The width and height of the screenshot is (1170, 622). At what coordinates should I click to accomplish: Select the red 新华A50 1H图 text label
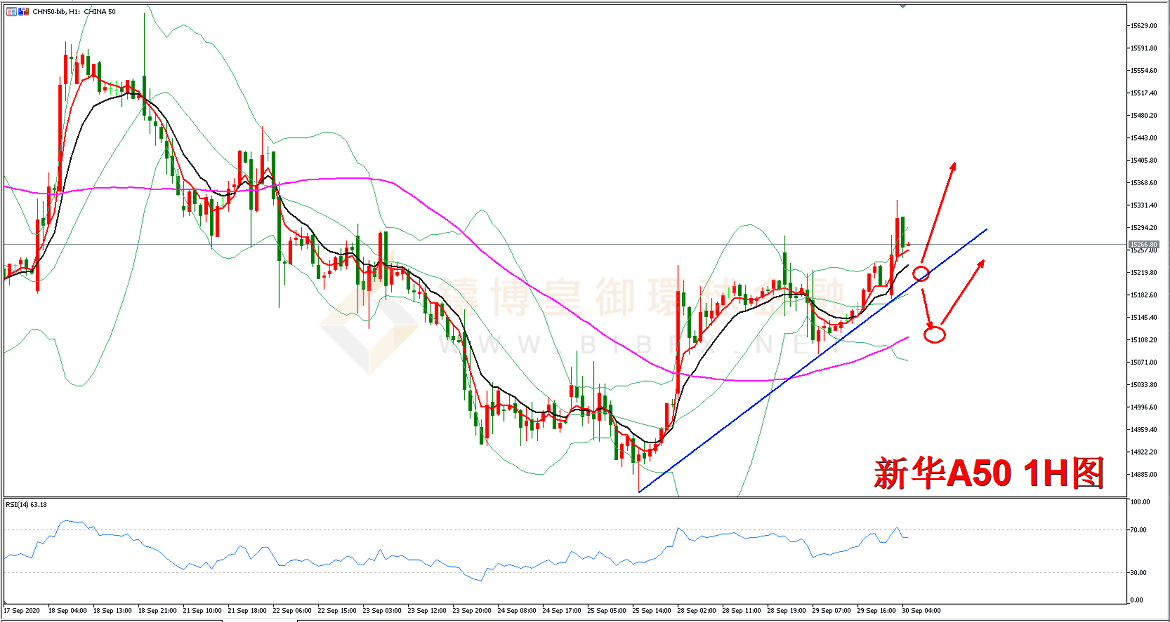click(x=988, y=473)
